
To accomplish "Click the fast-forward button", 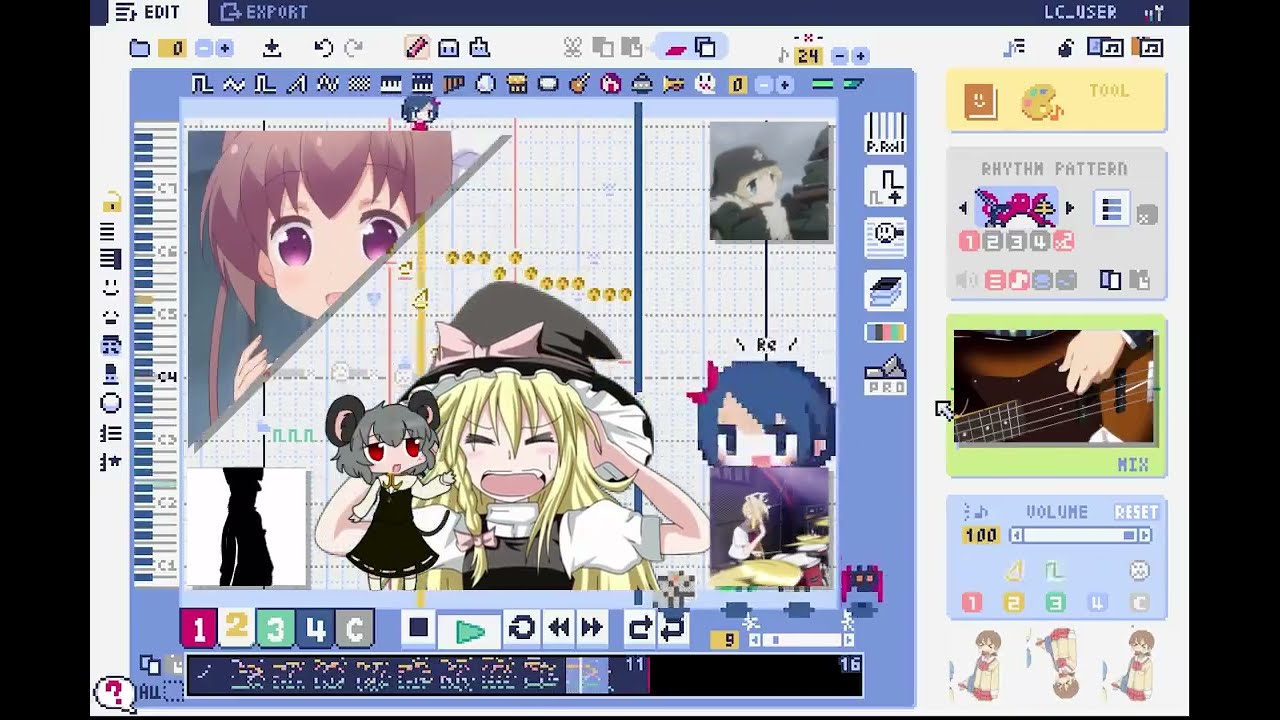I will click(592, 628).
